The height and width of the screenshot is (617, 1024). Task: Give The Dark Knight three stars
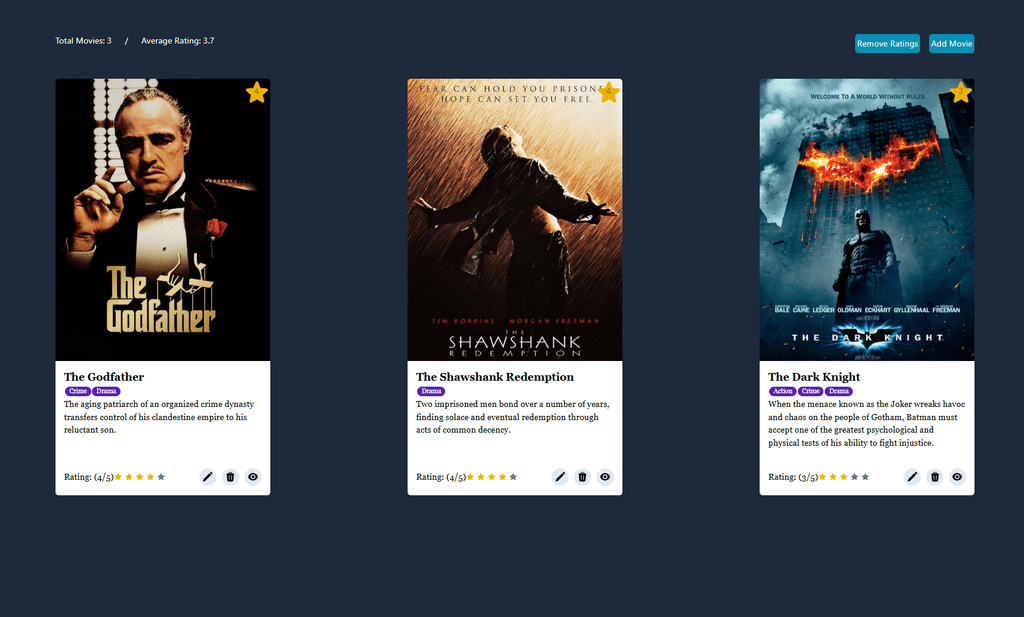pos(844,477)
